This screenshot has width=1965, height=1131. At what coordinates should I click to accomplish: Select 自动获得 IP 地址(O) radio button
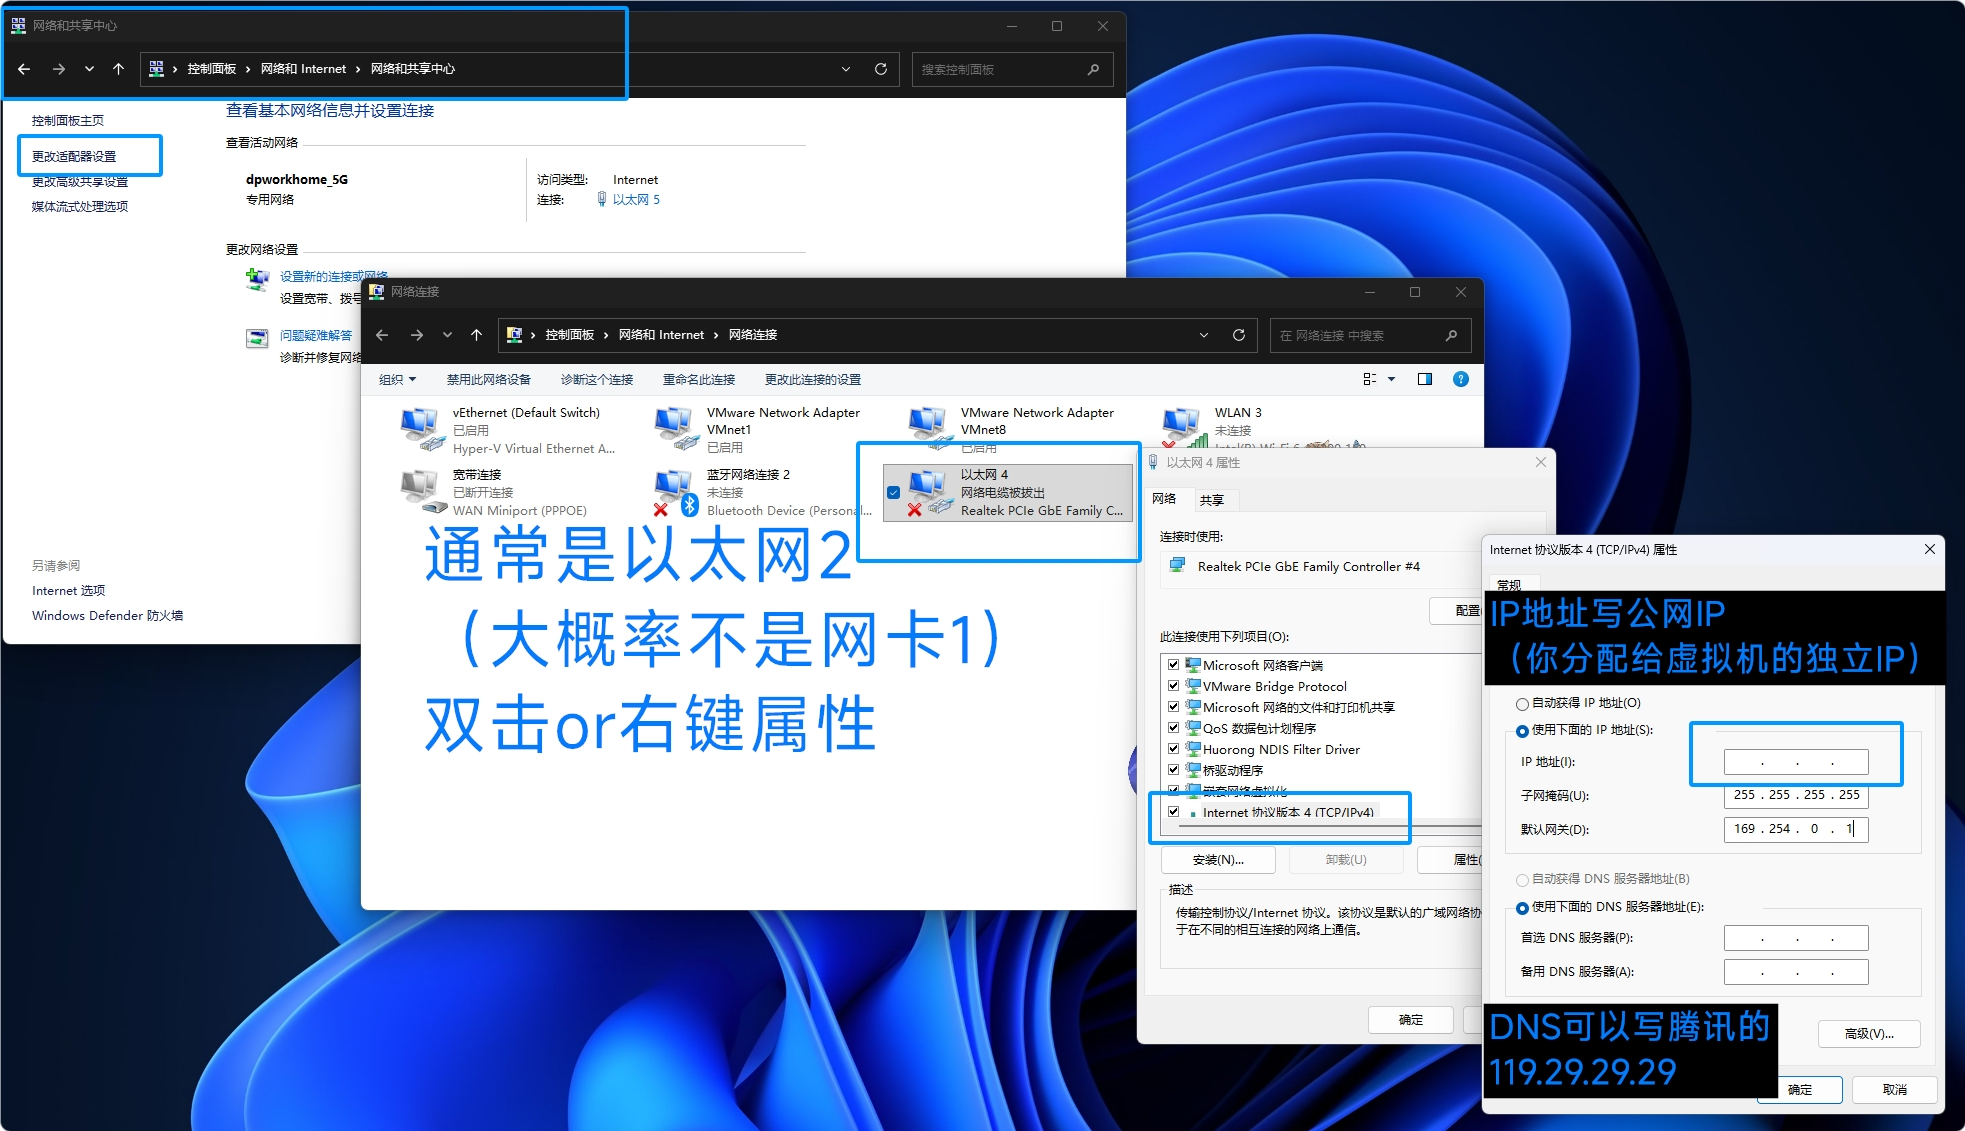coord(1522,704)
